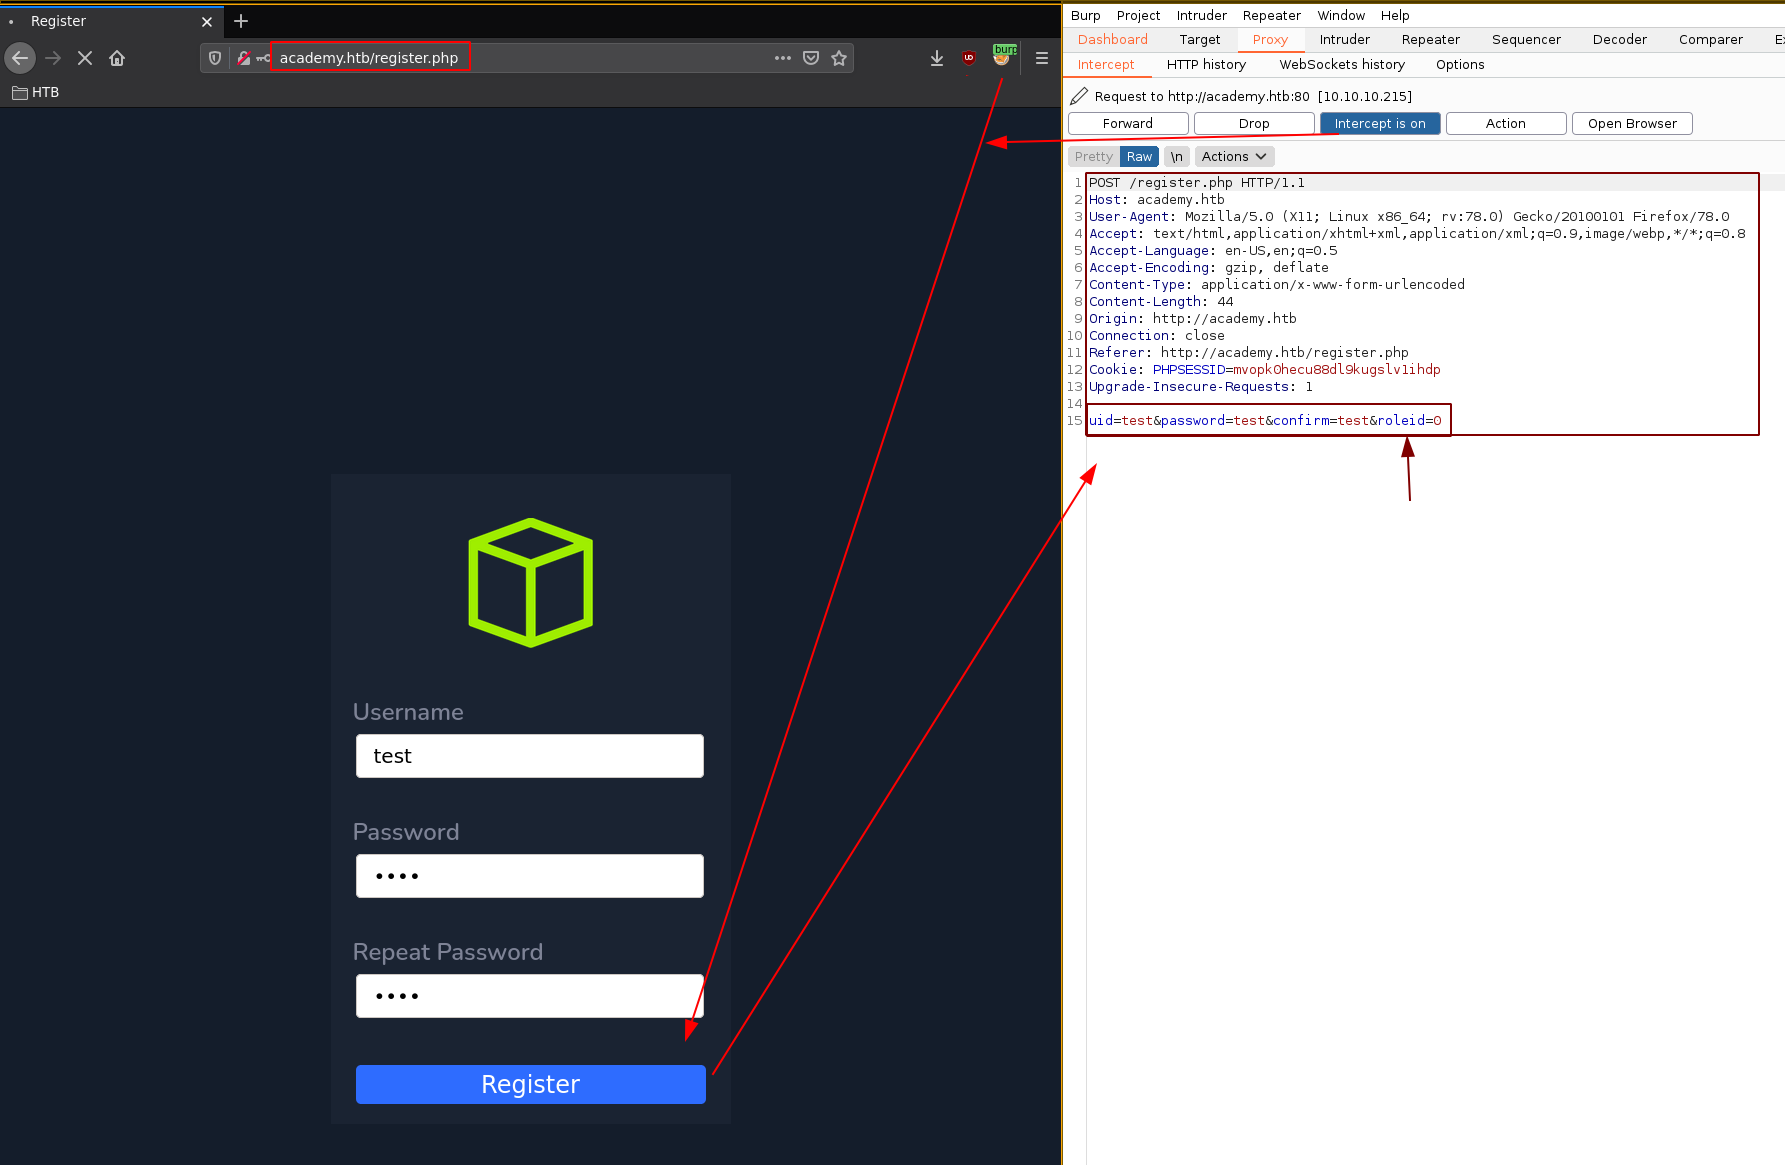Click the FoxyProxy burp extension icon
This screenshot has width=1785, height=1165.
point(1002,56)
